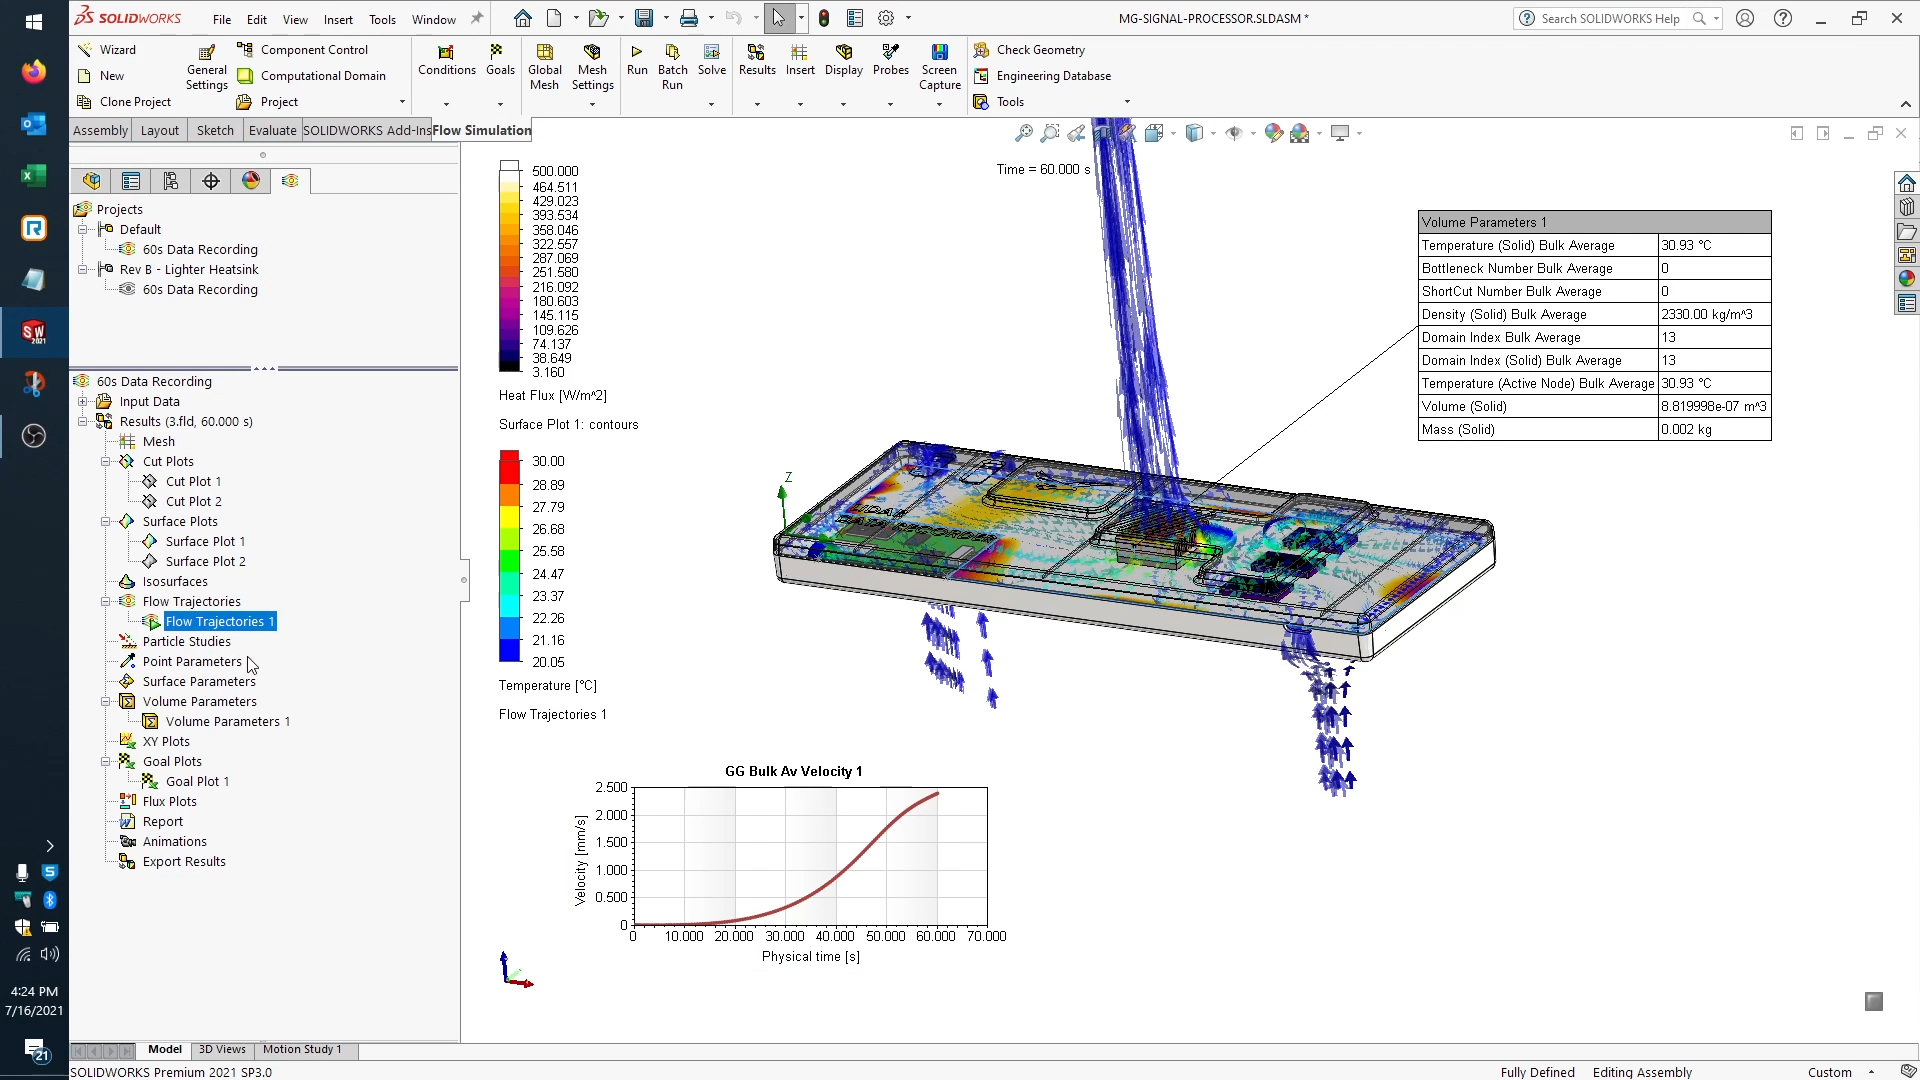Open the File menu
The height and width of the screenshot is (1080, 1920).
click(222, 19)
